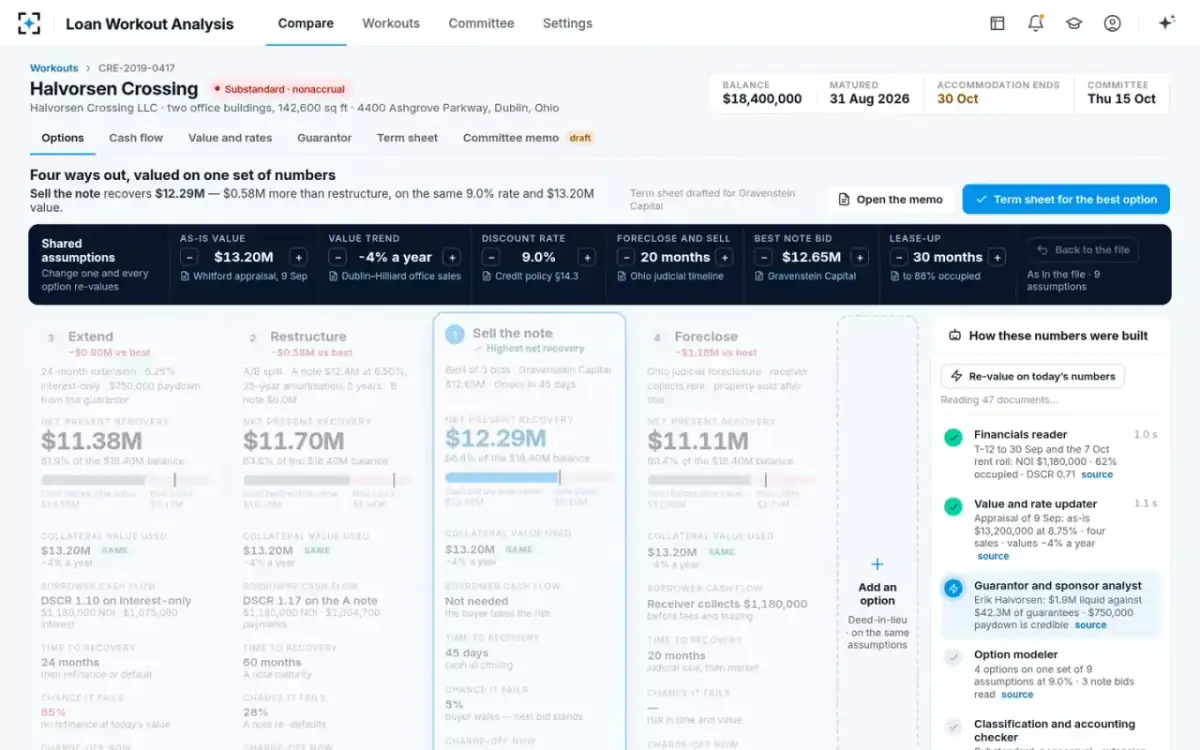The width and height of the screenshot is (1200, 750).
Task: Open Dublin-Hilliard office sales document icon
Action: [x=333, y=276]
